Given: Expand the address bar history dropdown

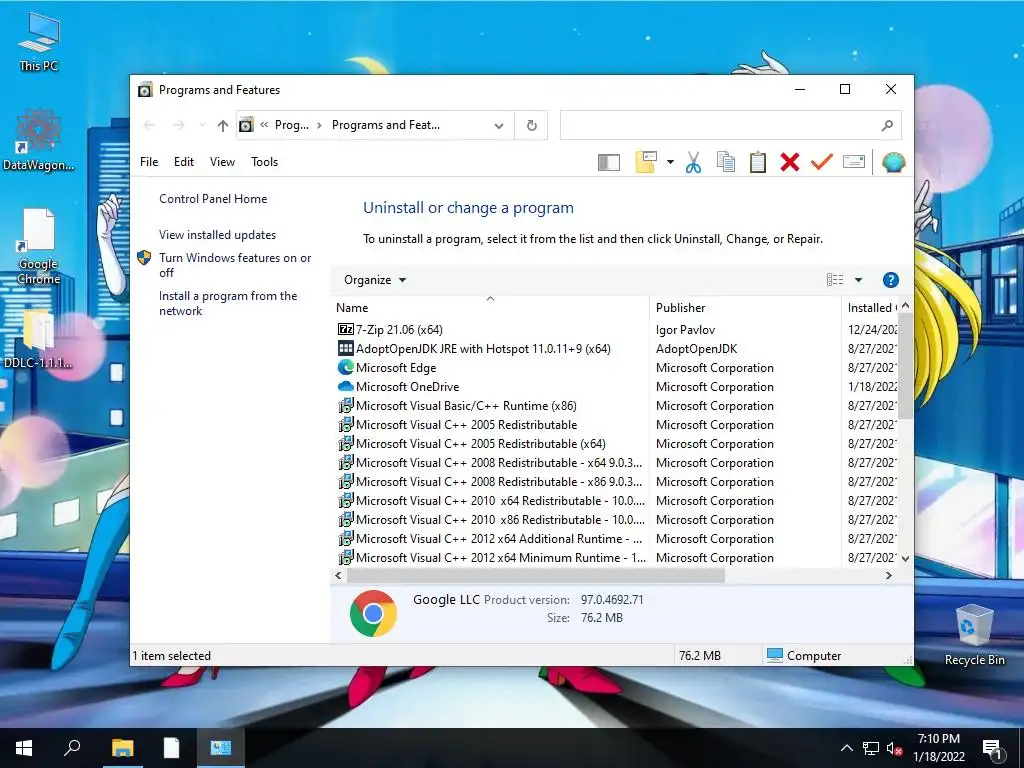Looking at the screenshot, I should [499, 125].
